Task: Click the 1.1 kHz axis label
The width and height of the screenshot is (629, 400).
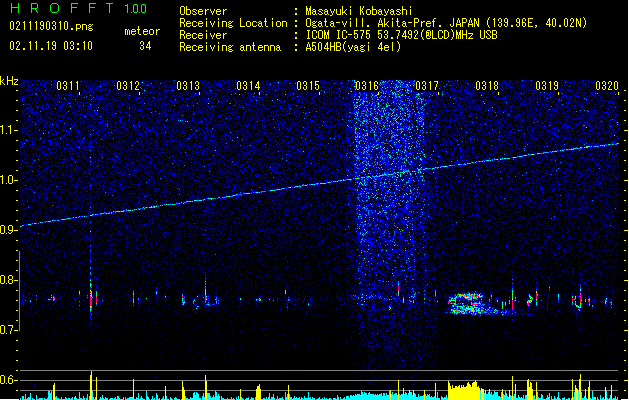Action: 9,130
